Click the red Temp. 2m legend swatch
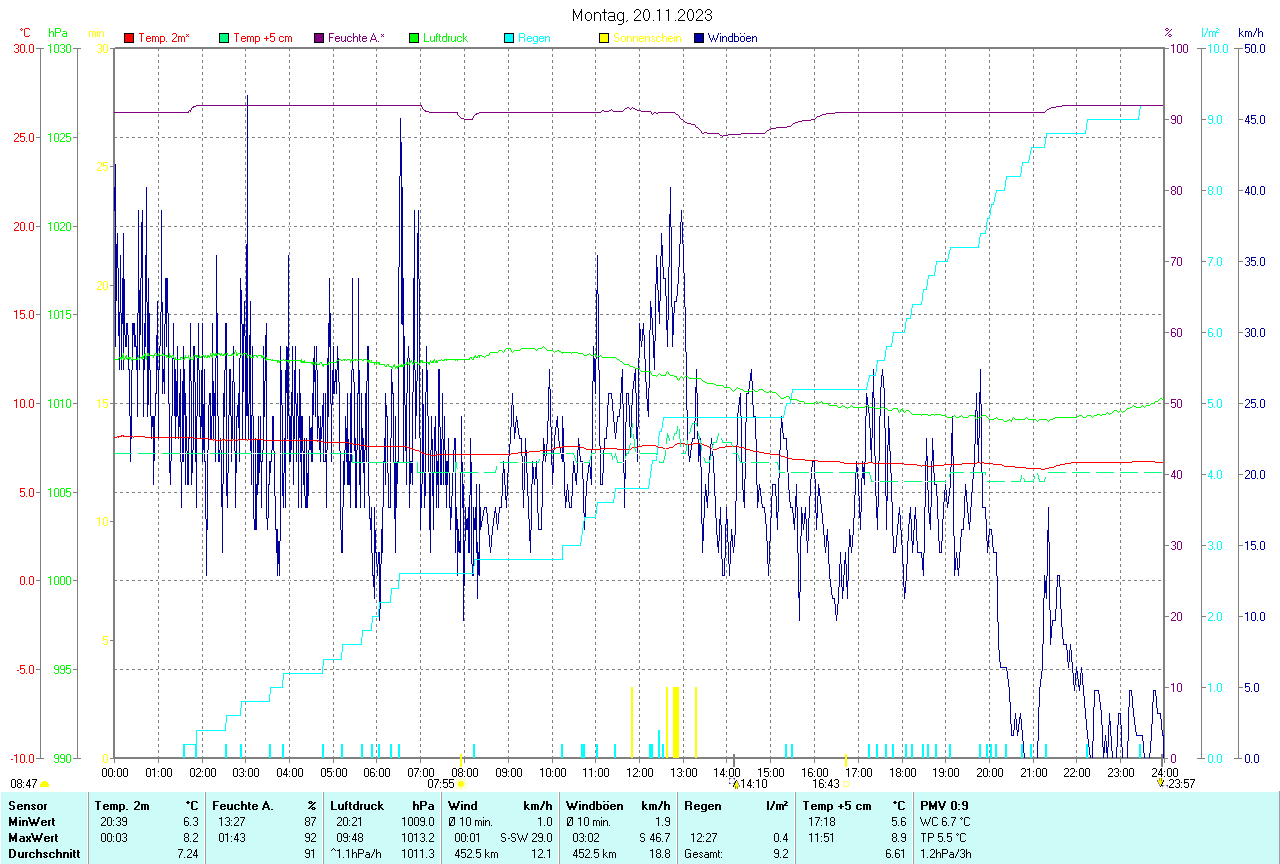 point(129,38)
